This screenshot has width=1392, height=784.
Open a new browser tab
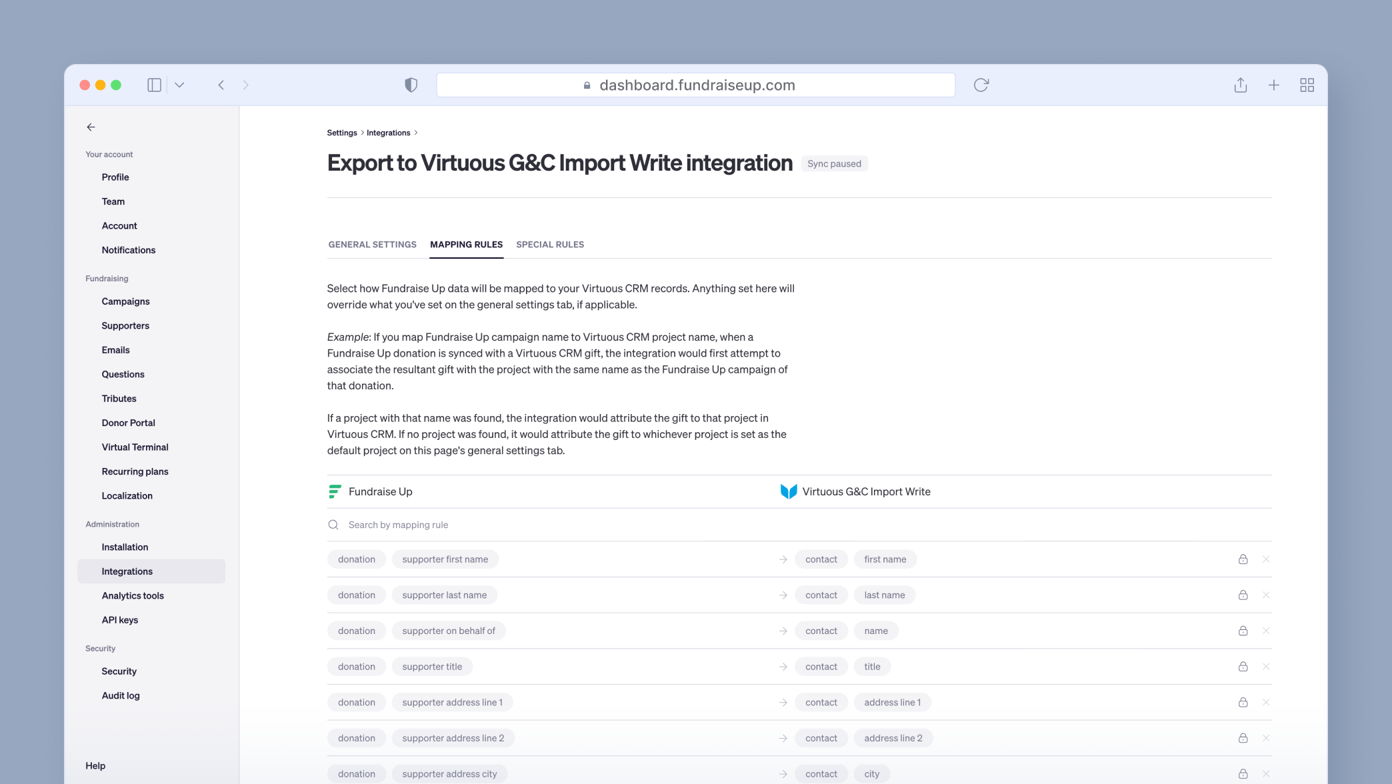tap(1274, 85)
